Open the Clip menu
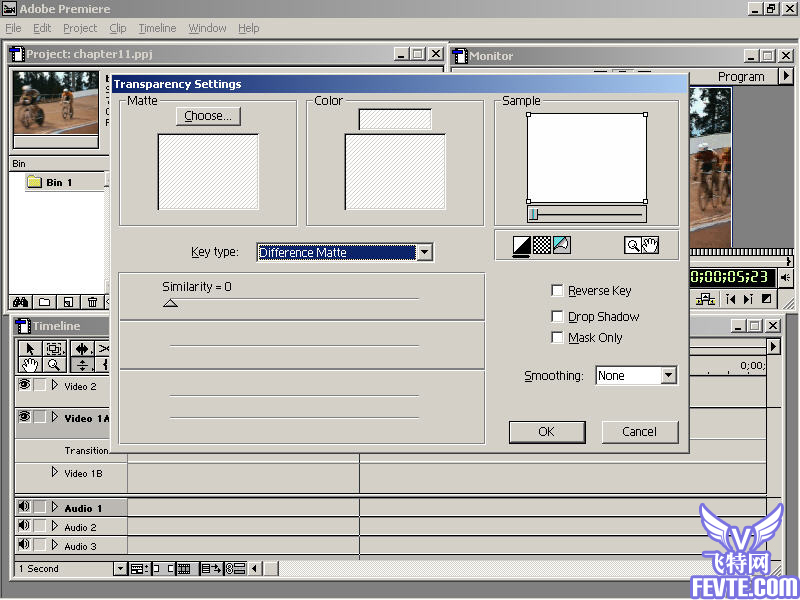Viewport: 800px width, 600px height. [118, 28]
